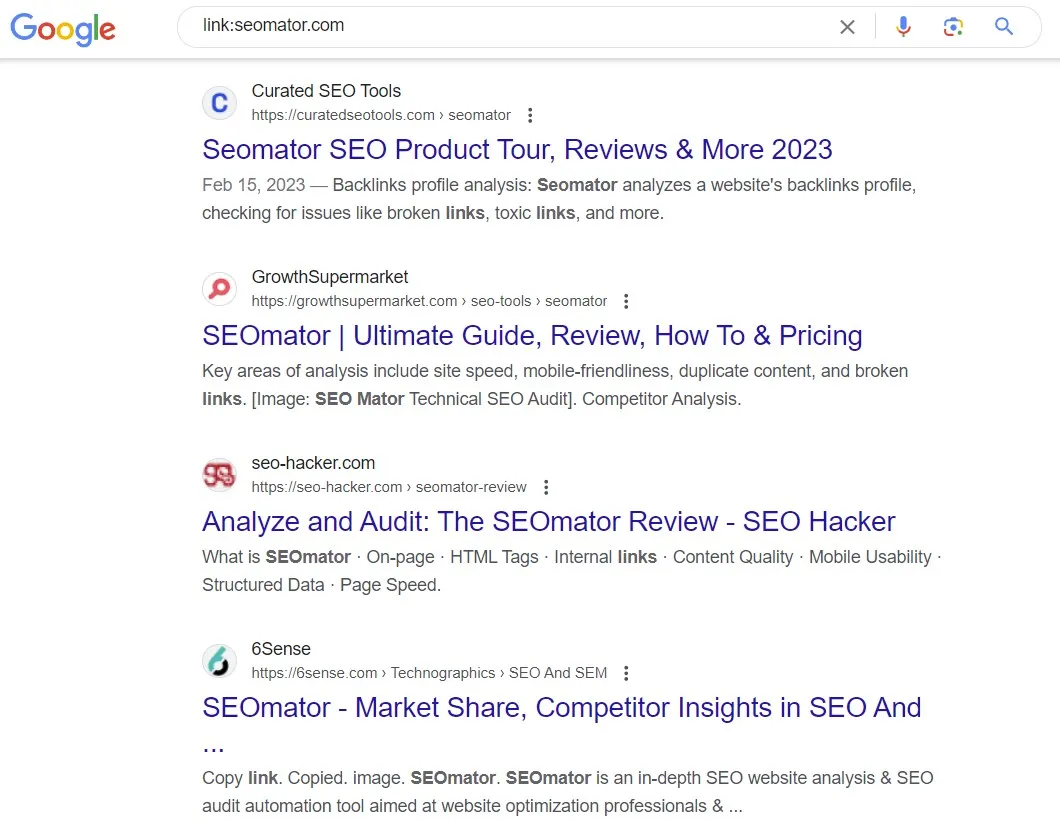The height and width of the screenshot is (837, 1060).
Task: Start voice search with microphone icon
Action: click(903, 26)
